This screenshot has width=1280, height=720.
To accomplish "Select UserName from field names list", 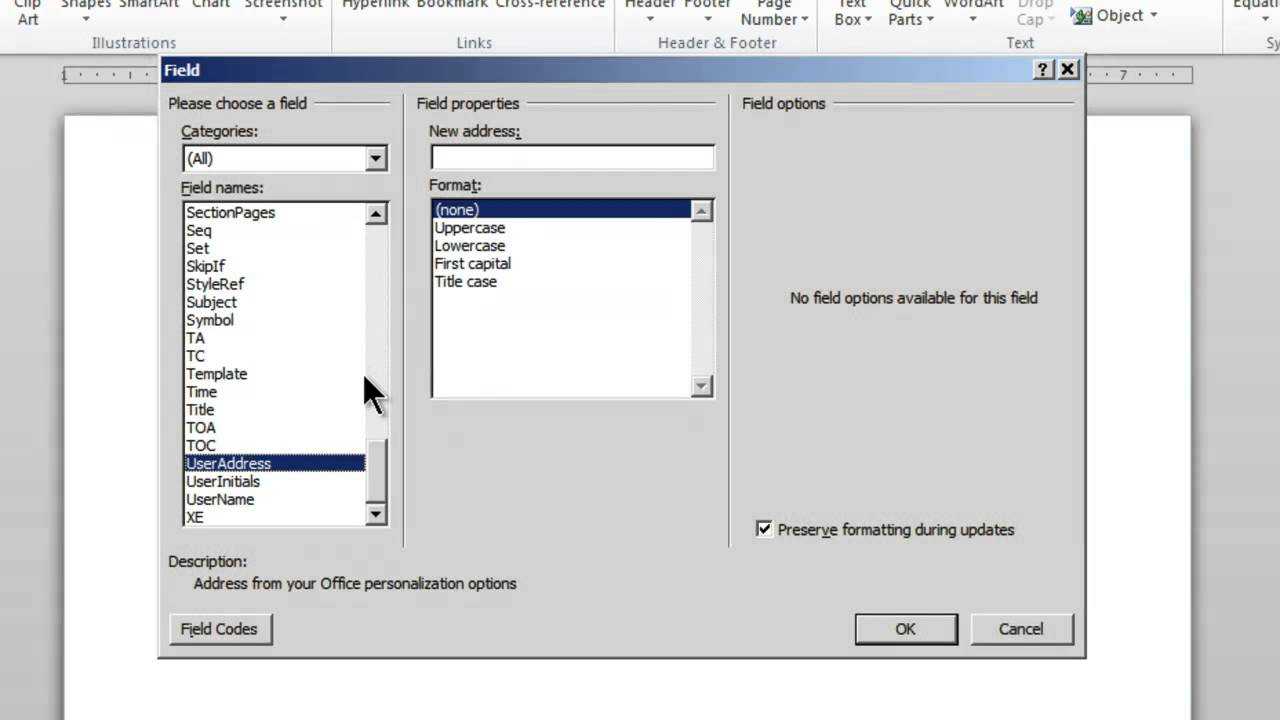I will click(220, 499).
